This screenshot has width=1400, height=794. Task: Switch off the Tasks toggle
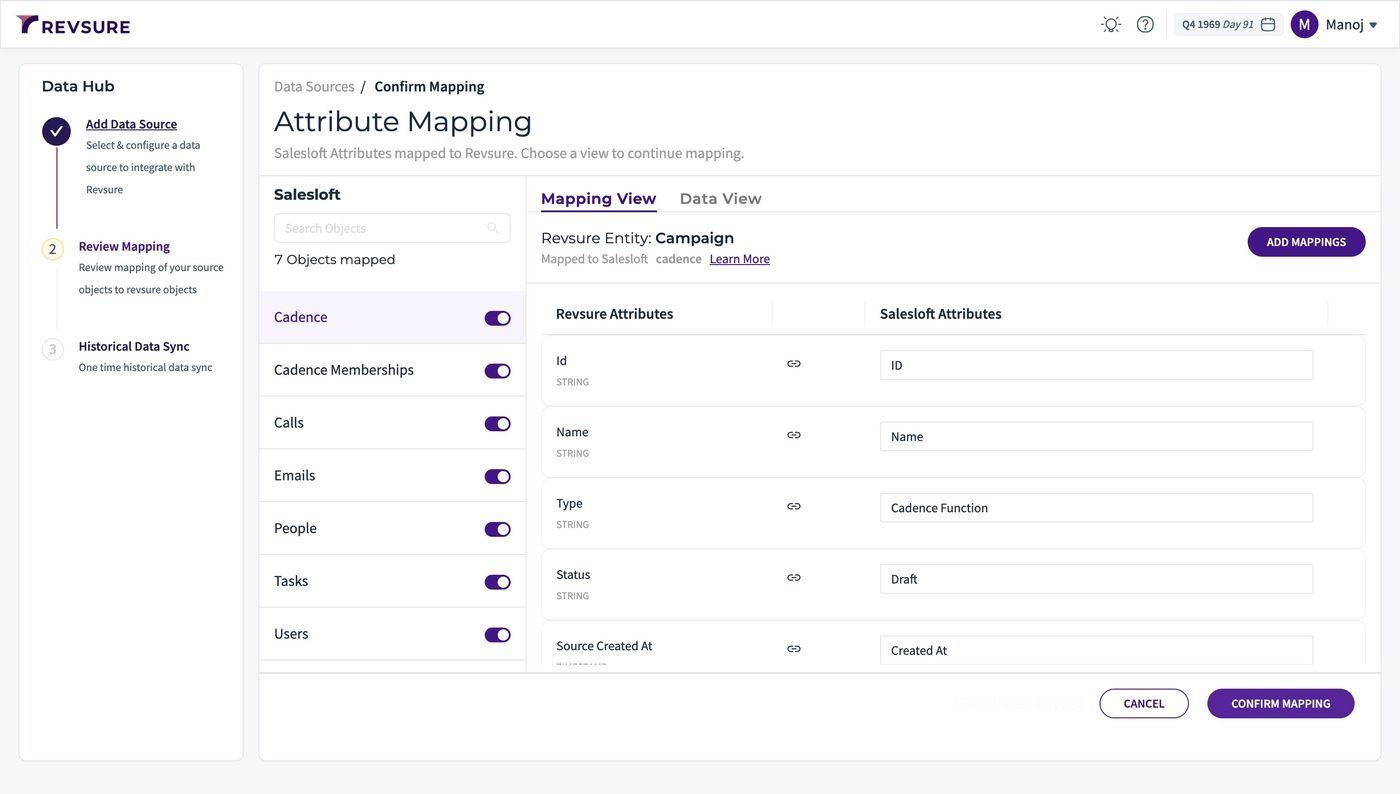[x=498, y=582]
